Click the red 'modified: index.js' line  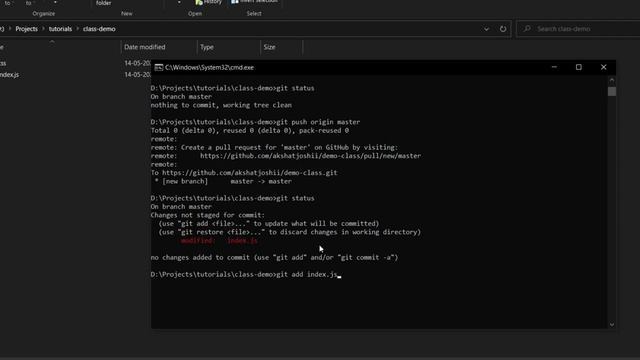[x=219, y=241]
